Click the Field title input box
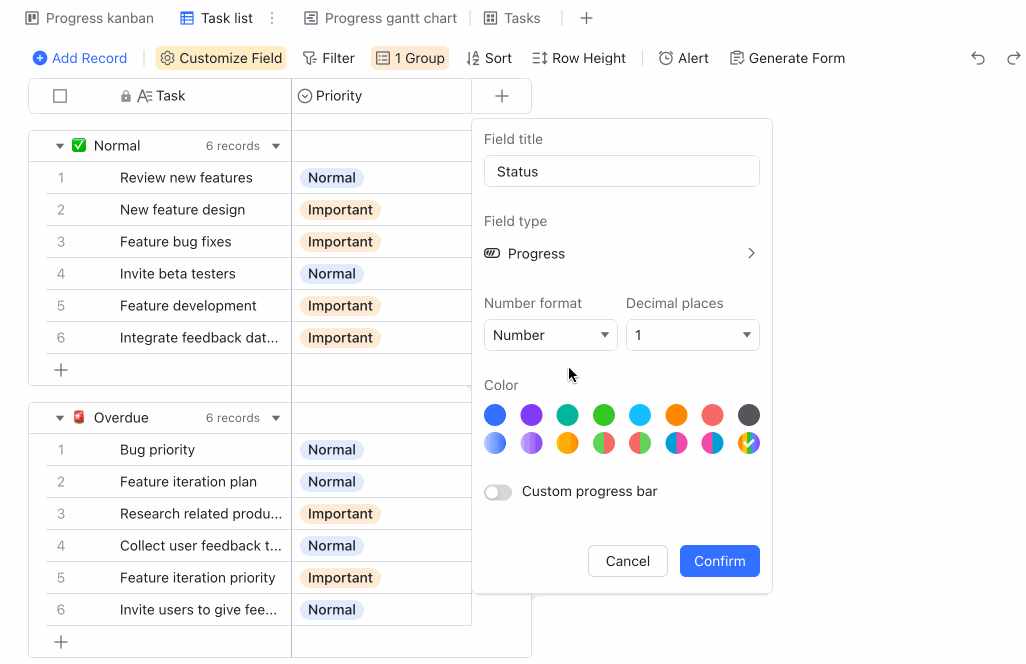1026x664 pixels. click(x=621, y=172)
